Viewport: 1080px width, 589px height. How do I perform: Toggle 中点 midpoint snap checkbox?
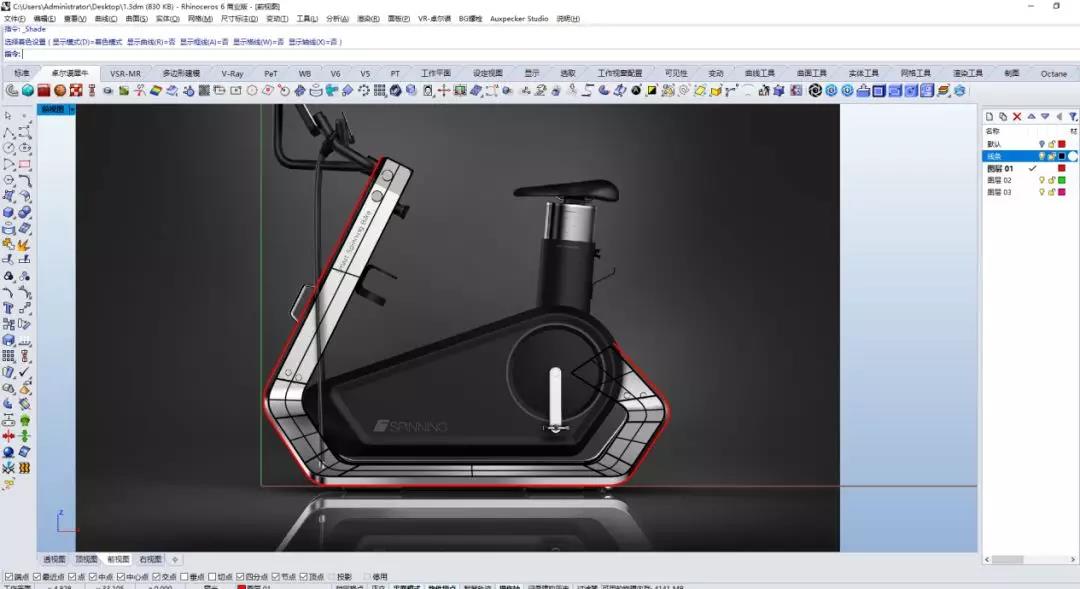(x=93, y=577)
